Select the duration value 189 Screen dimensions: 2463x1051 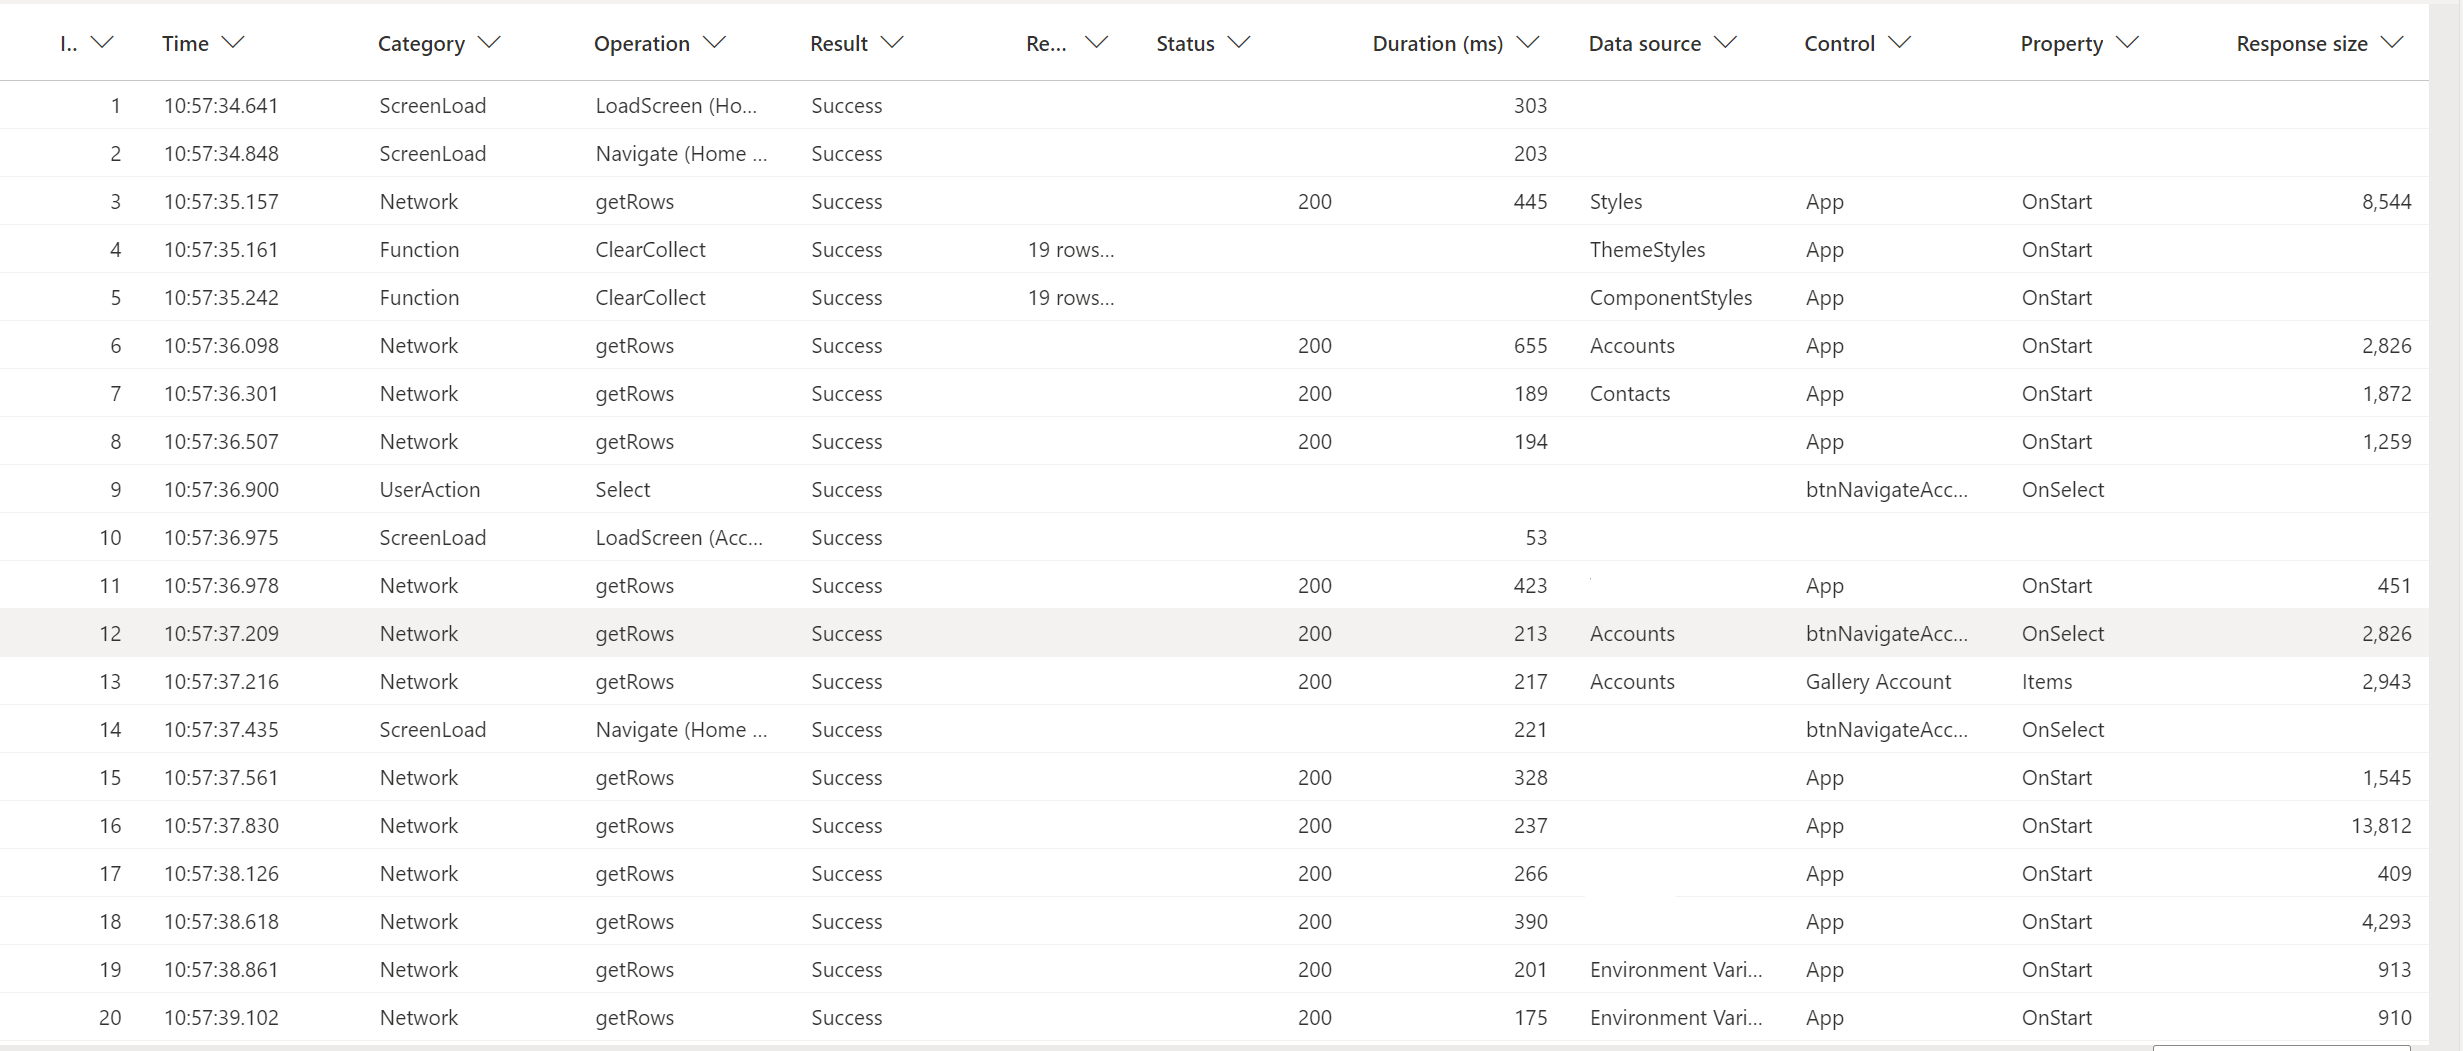click(1530, 394)
